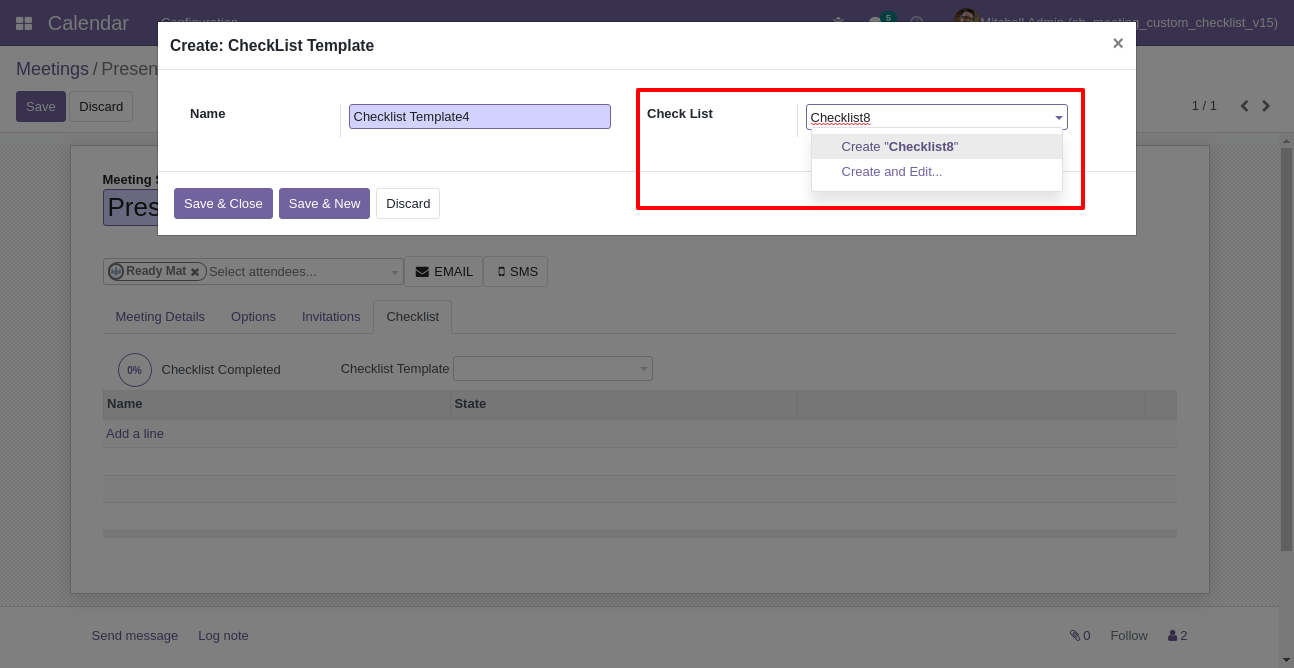Choose Create and Edit... option

[936, 172]
